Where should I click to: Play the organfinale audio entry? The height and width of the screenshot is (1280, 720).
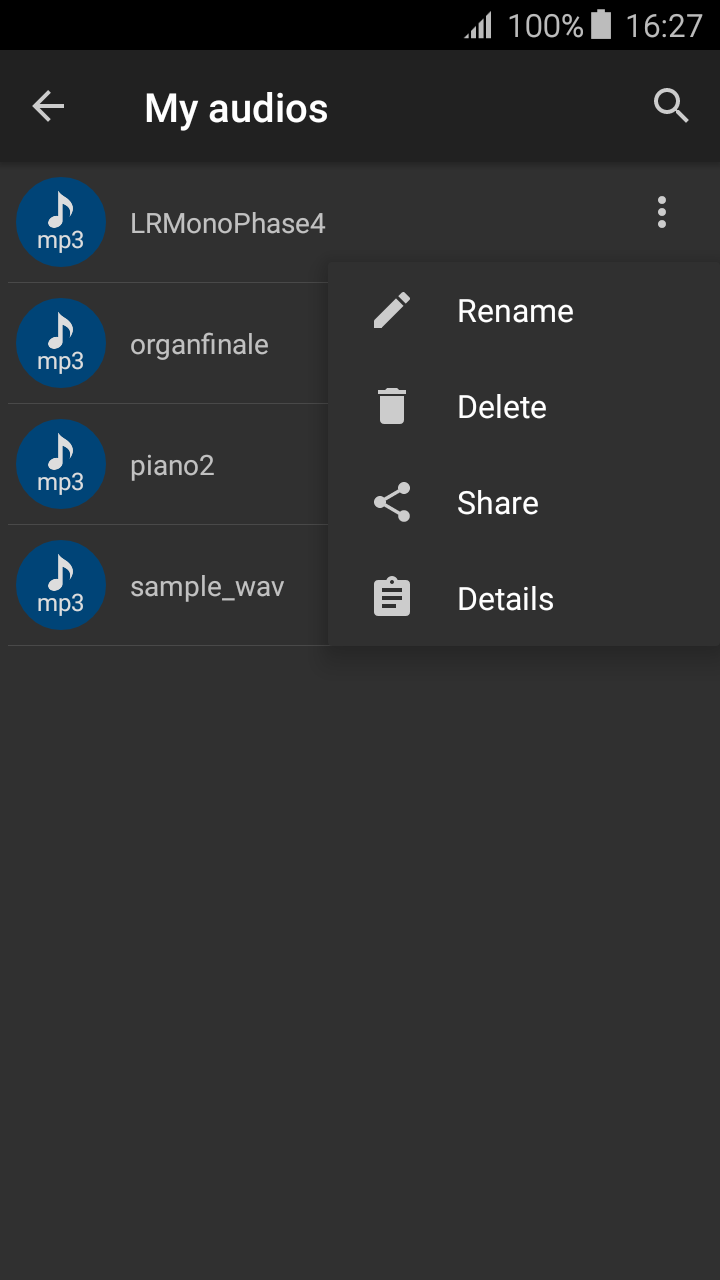tap(199, 345)
